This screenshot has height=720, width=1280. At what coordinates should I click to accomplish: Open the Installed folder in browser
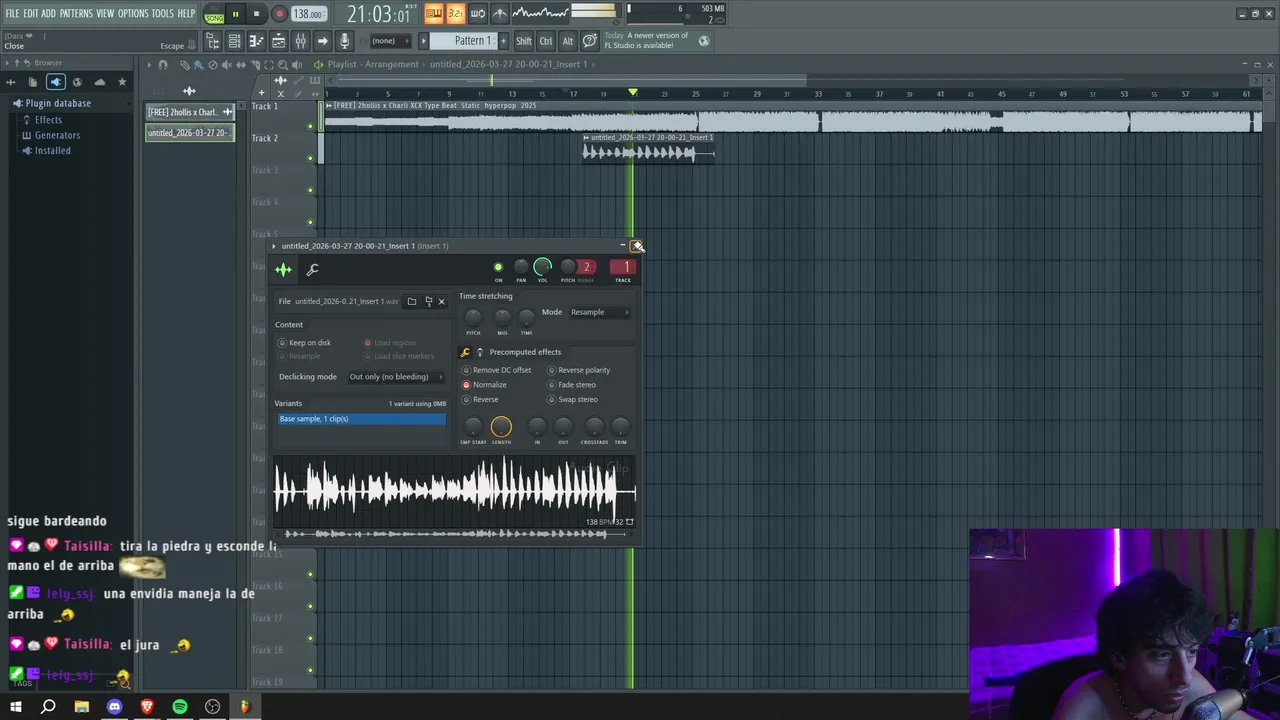point(52,151)
